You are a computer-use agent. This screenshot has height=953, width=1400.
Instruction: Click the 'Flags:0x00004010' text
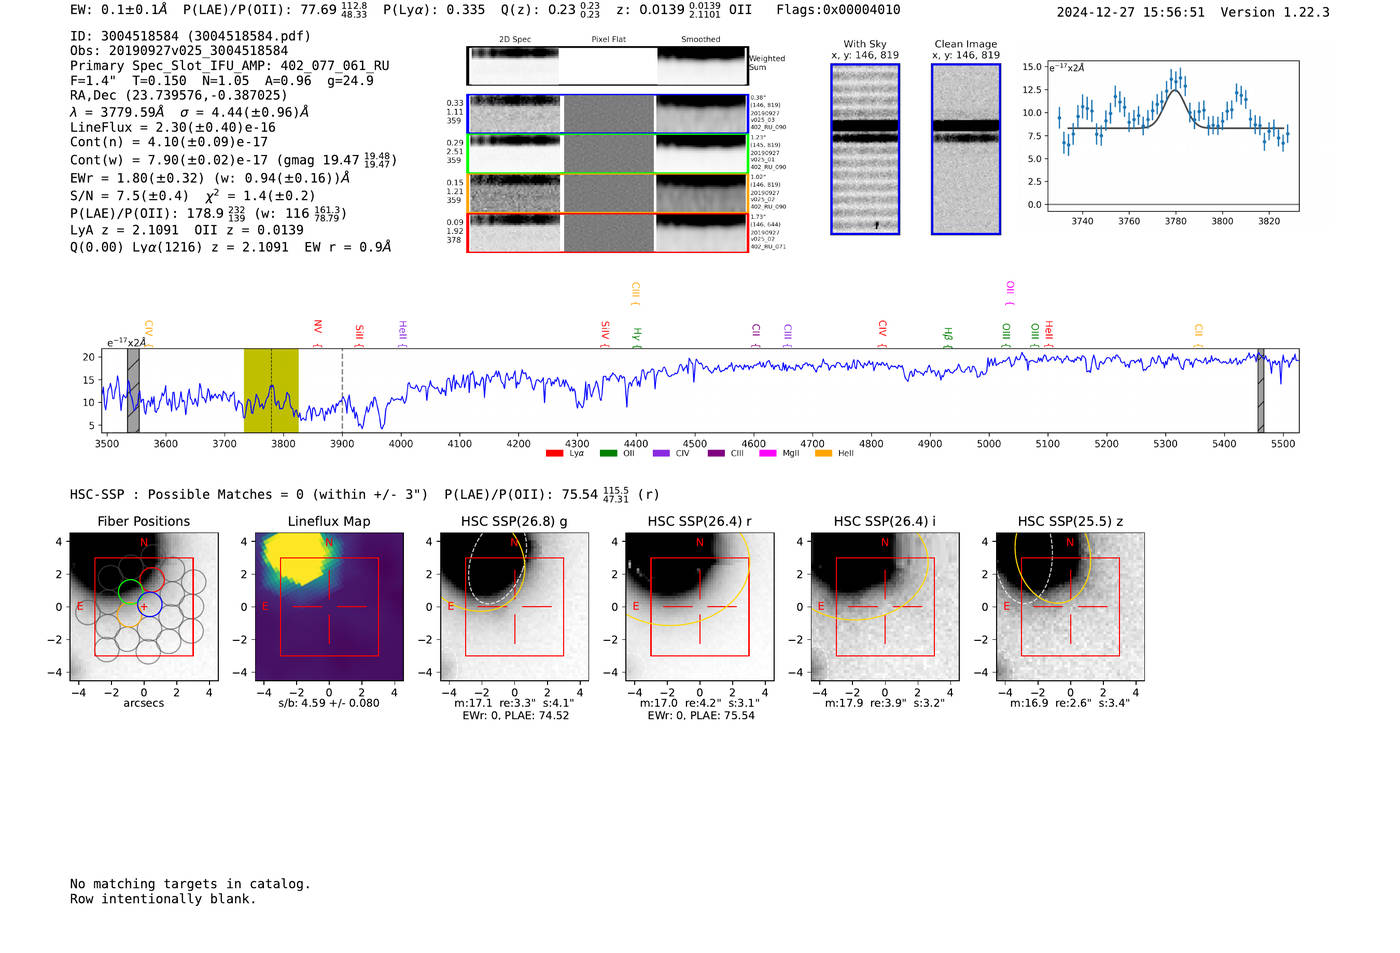tap(838, 10)
